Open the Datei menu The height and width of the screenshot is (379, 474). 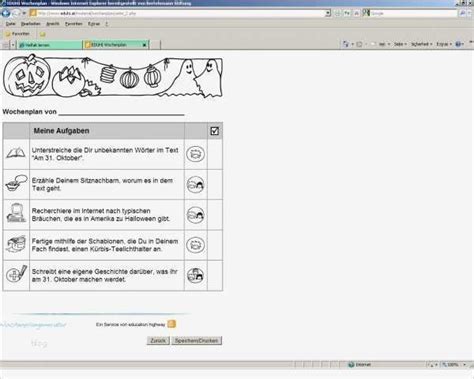(10, 24)
